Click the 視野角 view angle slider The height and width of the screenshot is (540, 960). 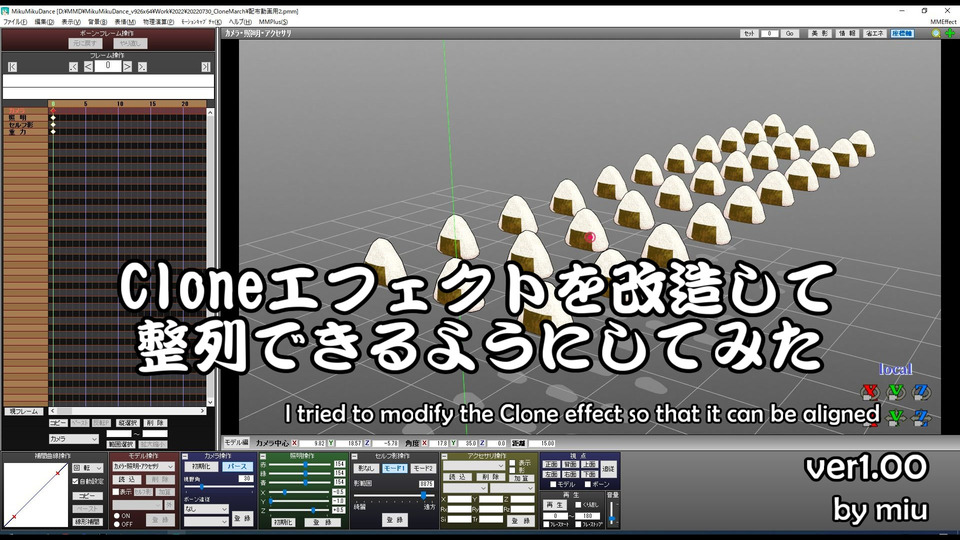(219, 487)
